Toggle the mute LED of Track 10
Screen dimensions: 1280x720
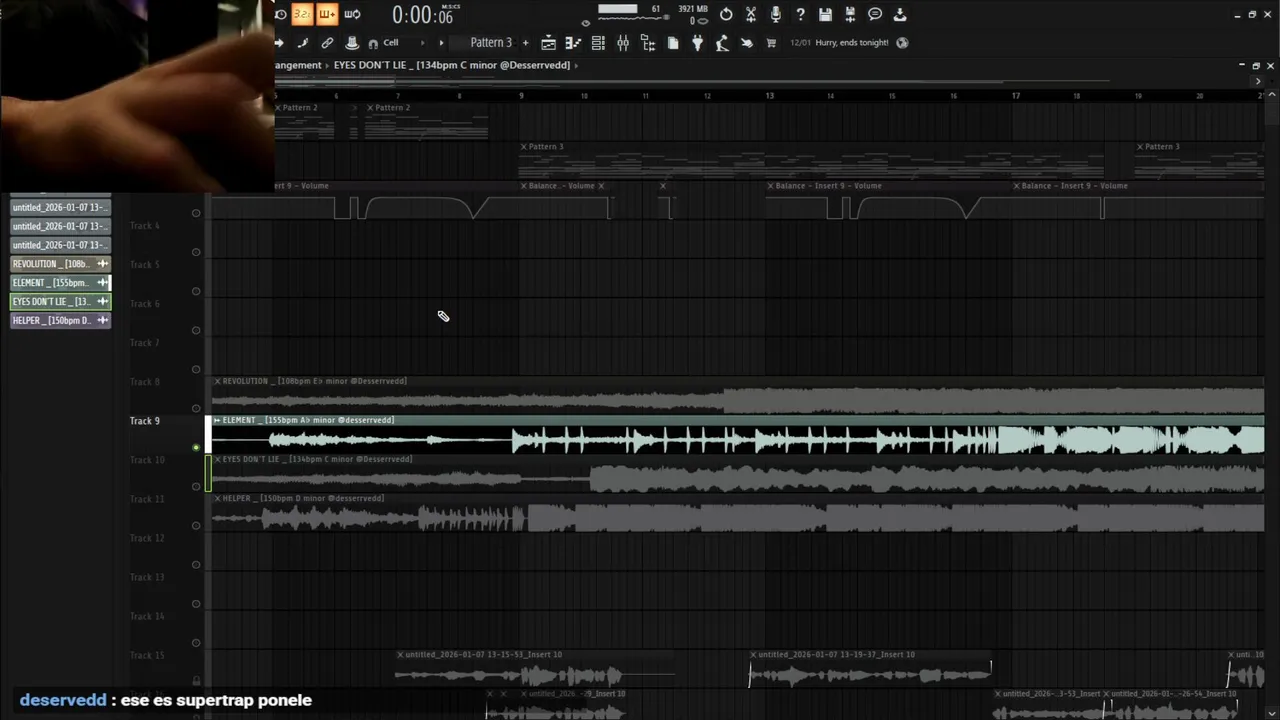[196, 487]
